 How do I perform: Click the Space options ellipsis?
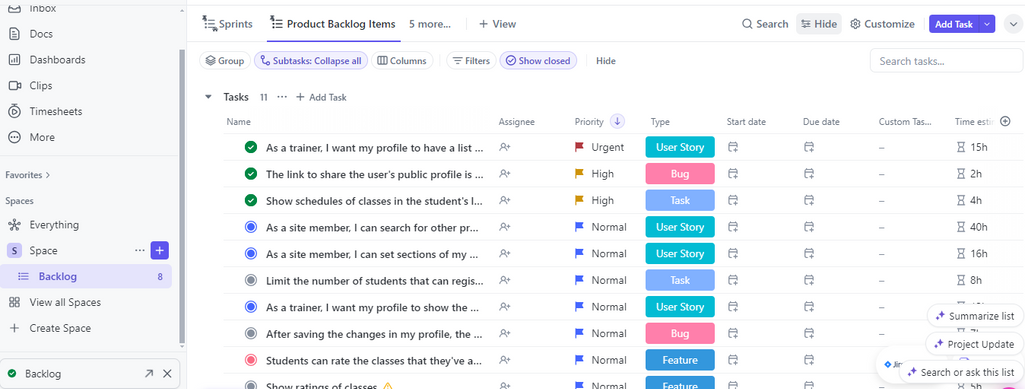139,250
